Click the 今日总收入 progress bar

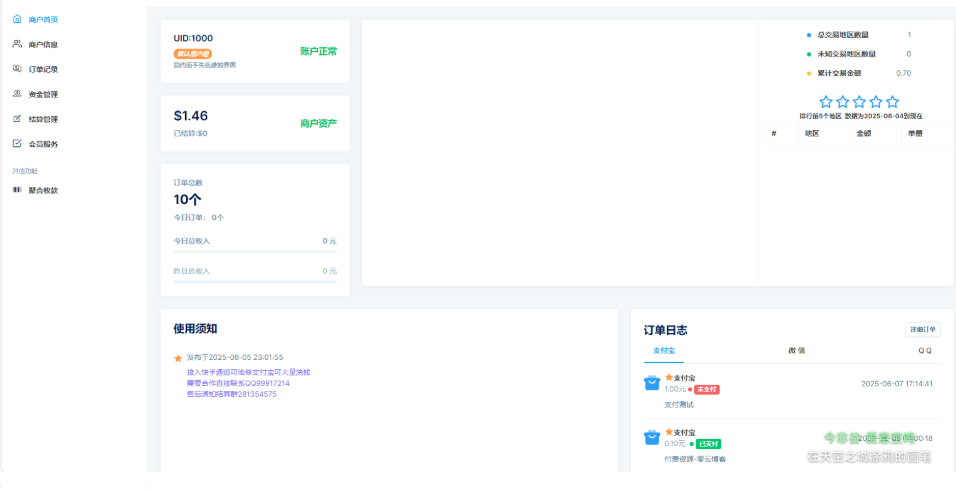(x=255, y=252)
